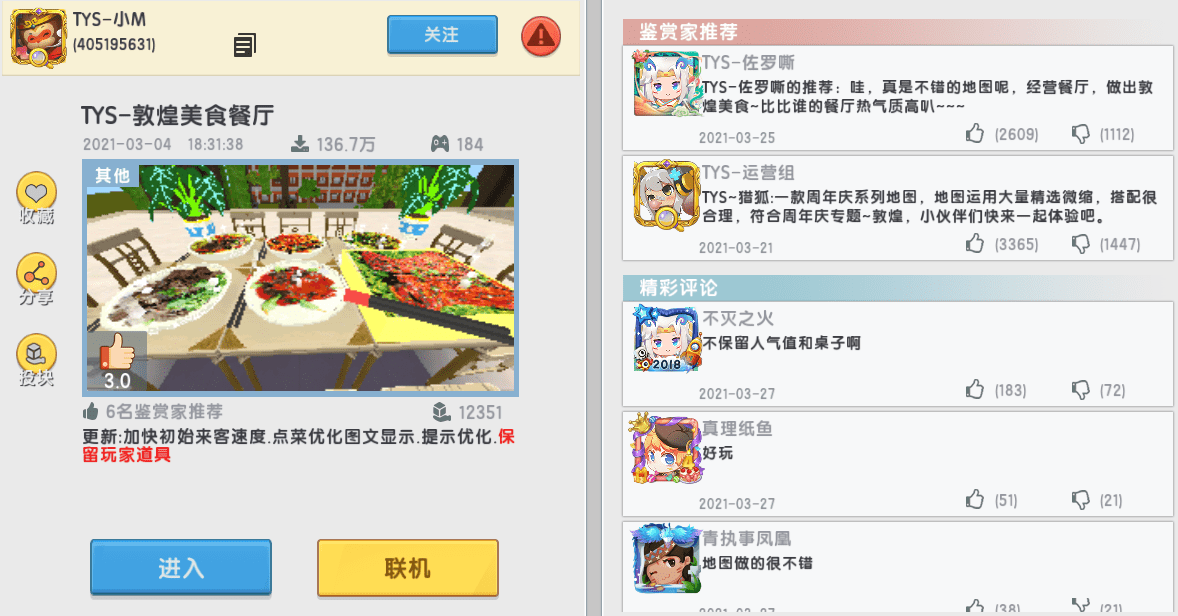Thumbs-up the 不灭之火 comment

[x=974, y=390]
